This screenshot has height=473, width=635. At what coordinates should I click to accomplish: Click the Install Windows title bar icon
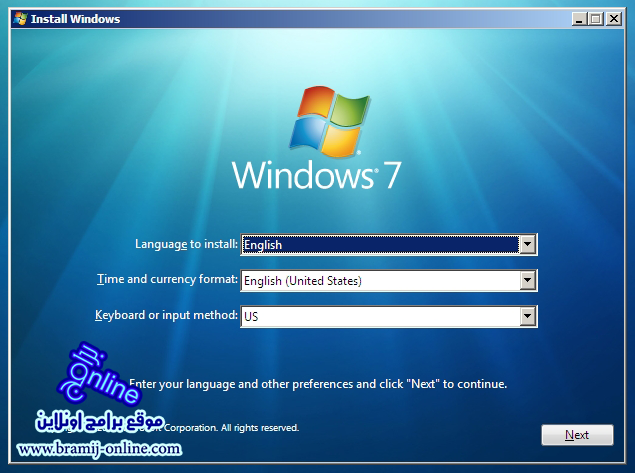20,19
